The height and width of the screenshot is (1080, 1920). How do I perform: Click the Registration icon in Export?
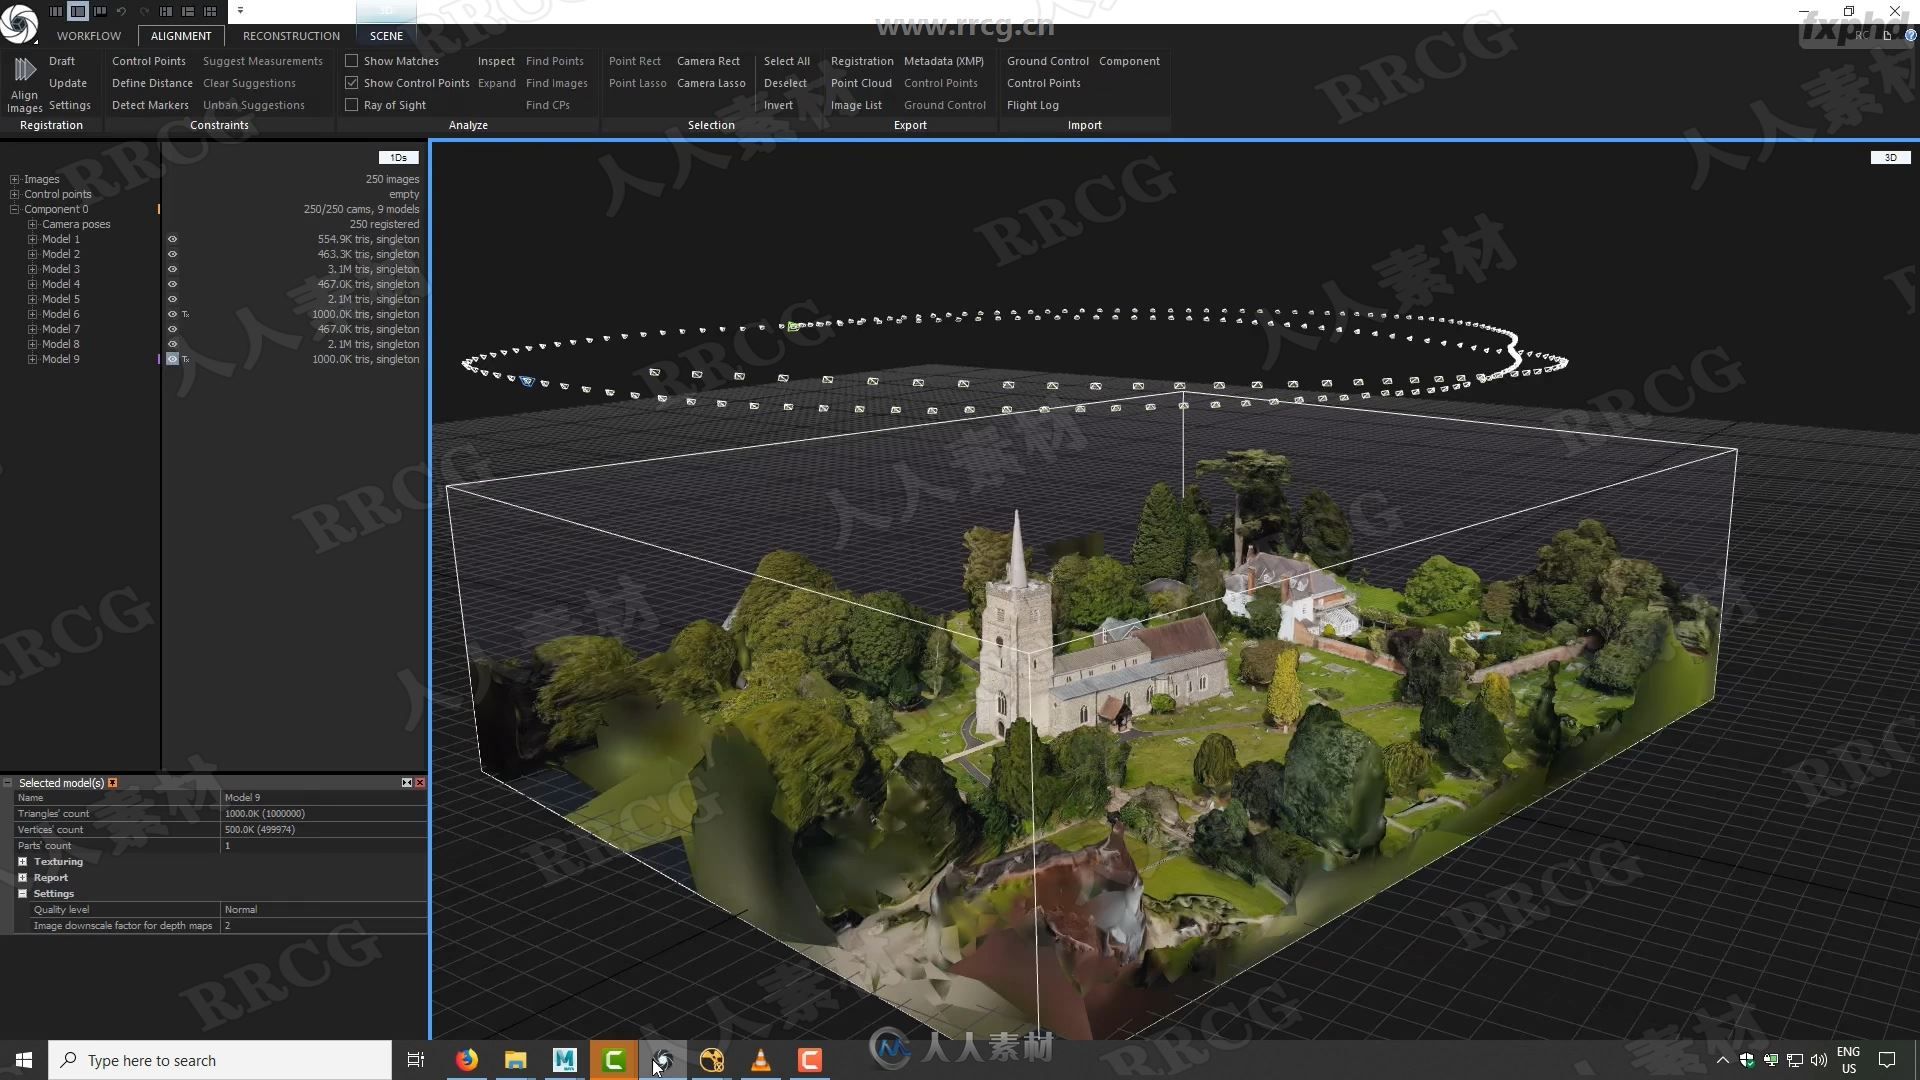862,61
